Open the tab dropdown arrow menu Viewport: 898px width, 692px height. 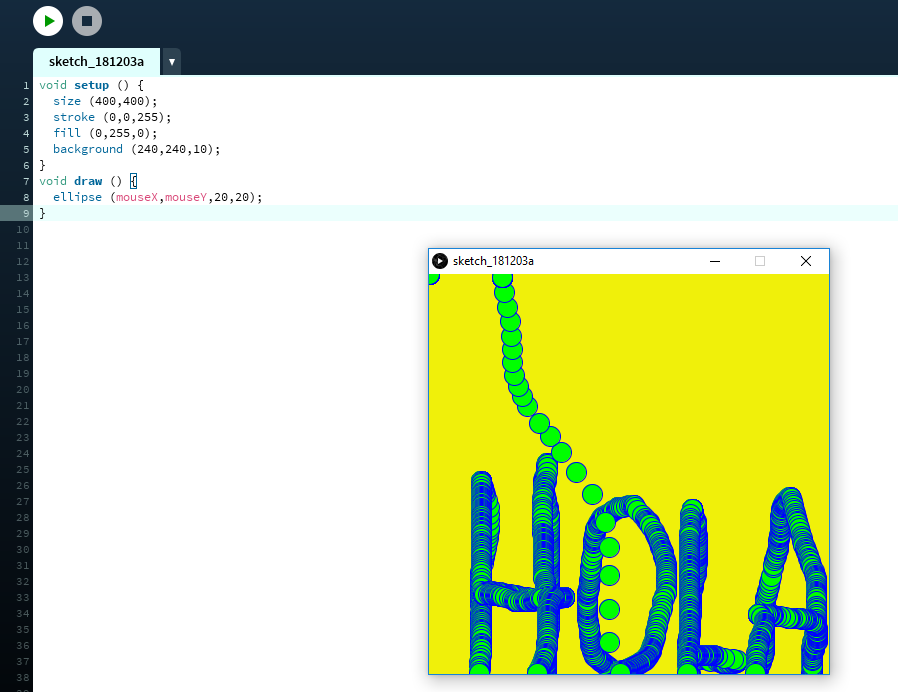[172, 62]
